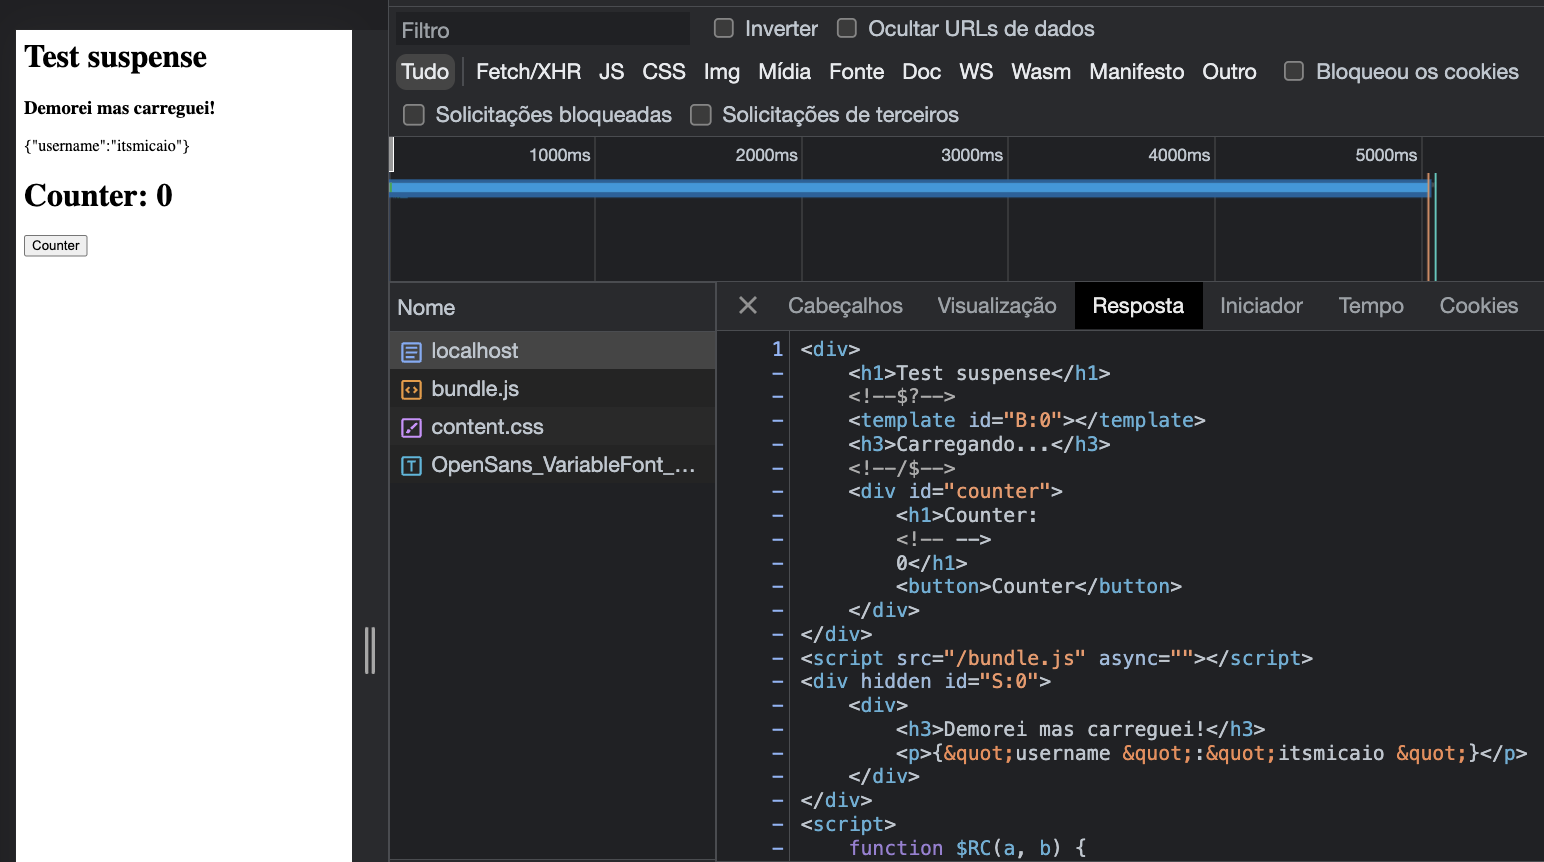Screen dimensions: 1544x862
Task: Filter requests by Fetch/XHR
Action: 528,72
